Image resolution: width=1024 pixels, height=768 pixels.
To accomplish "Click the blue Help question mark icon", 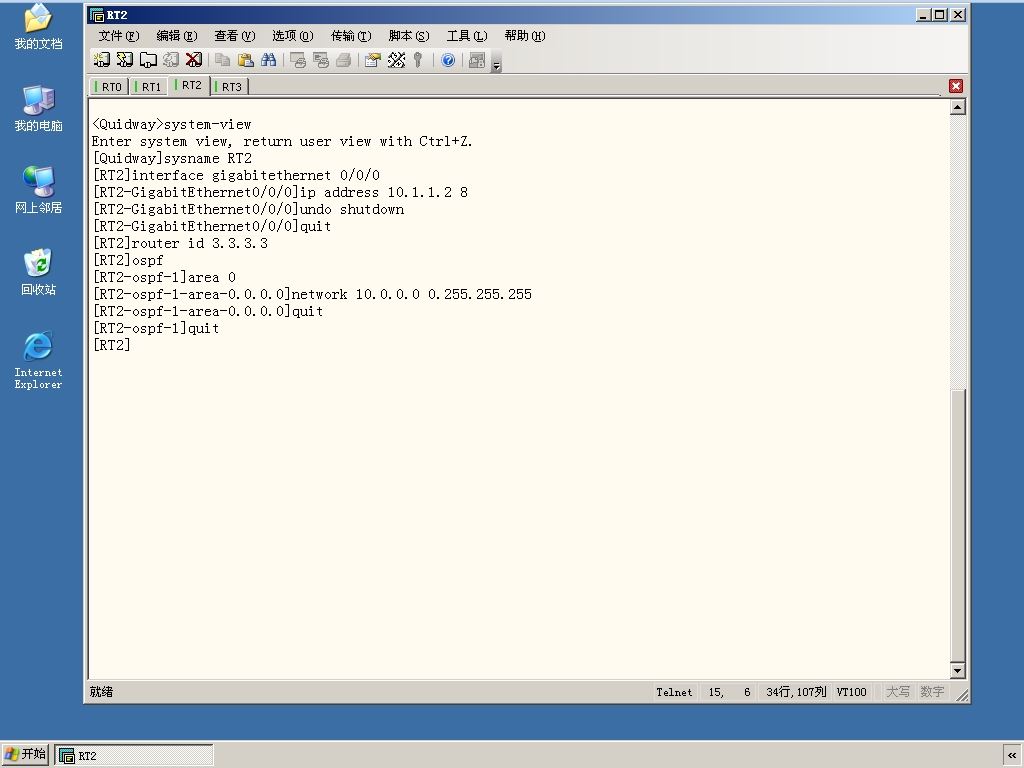I will pos(448,60).
